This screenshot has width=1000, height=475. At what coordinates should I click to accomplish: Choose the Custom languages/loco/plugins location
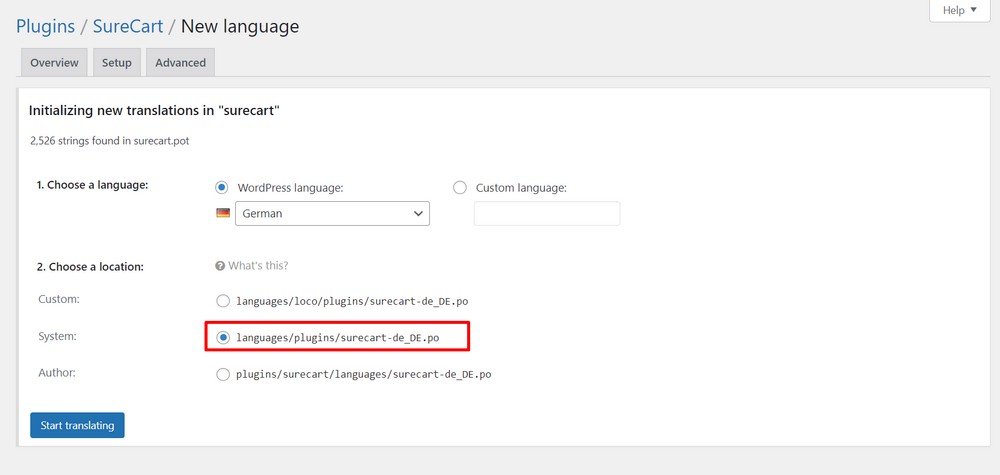pyautogui.click(x=223, y=301)
